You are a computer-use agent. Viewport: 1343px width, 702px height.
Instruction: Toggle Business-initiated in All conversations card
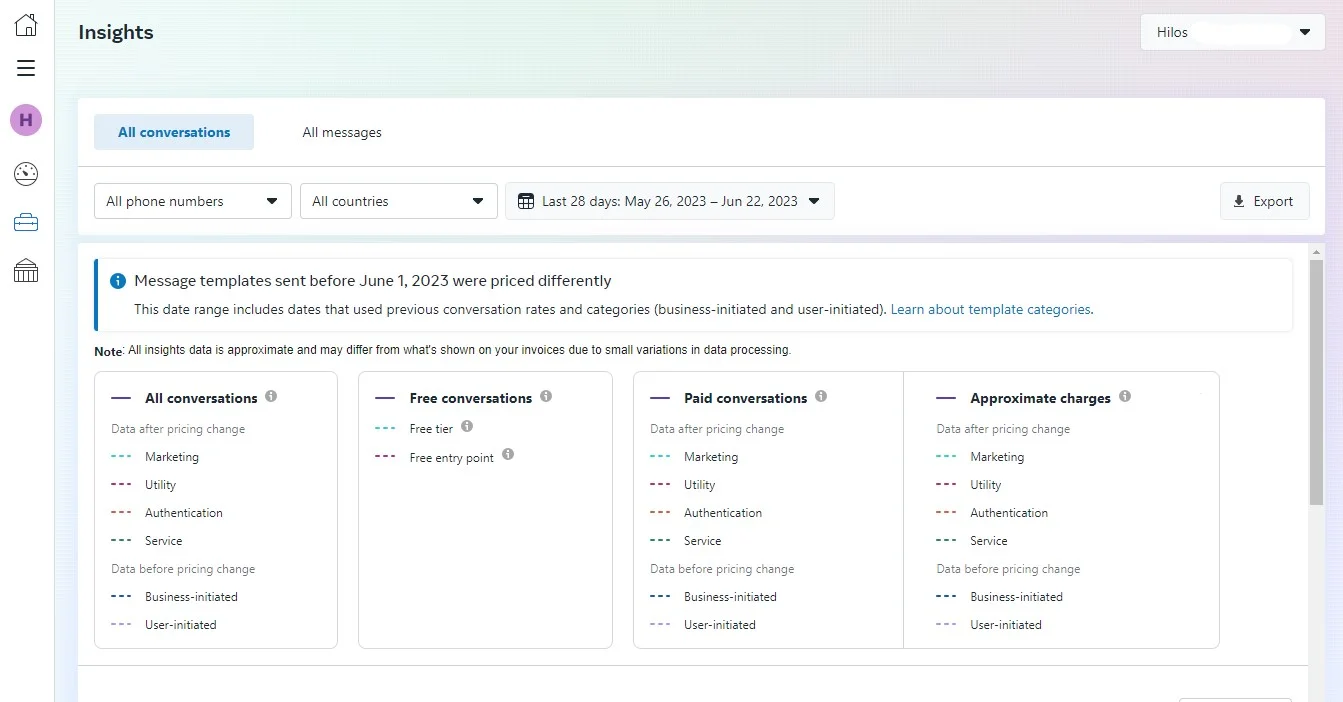pos(175,597)
